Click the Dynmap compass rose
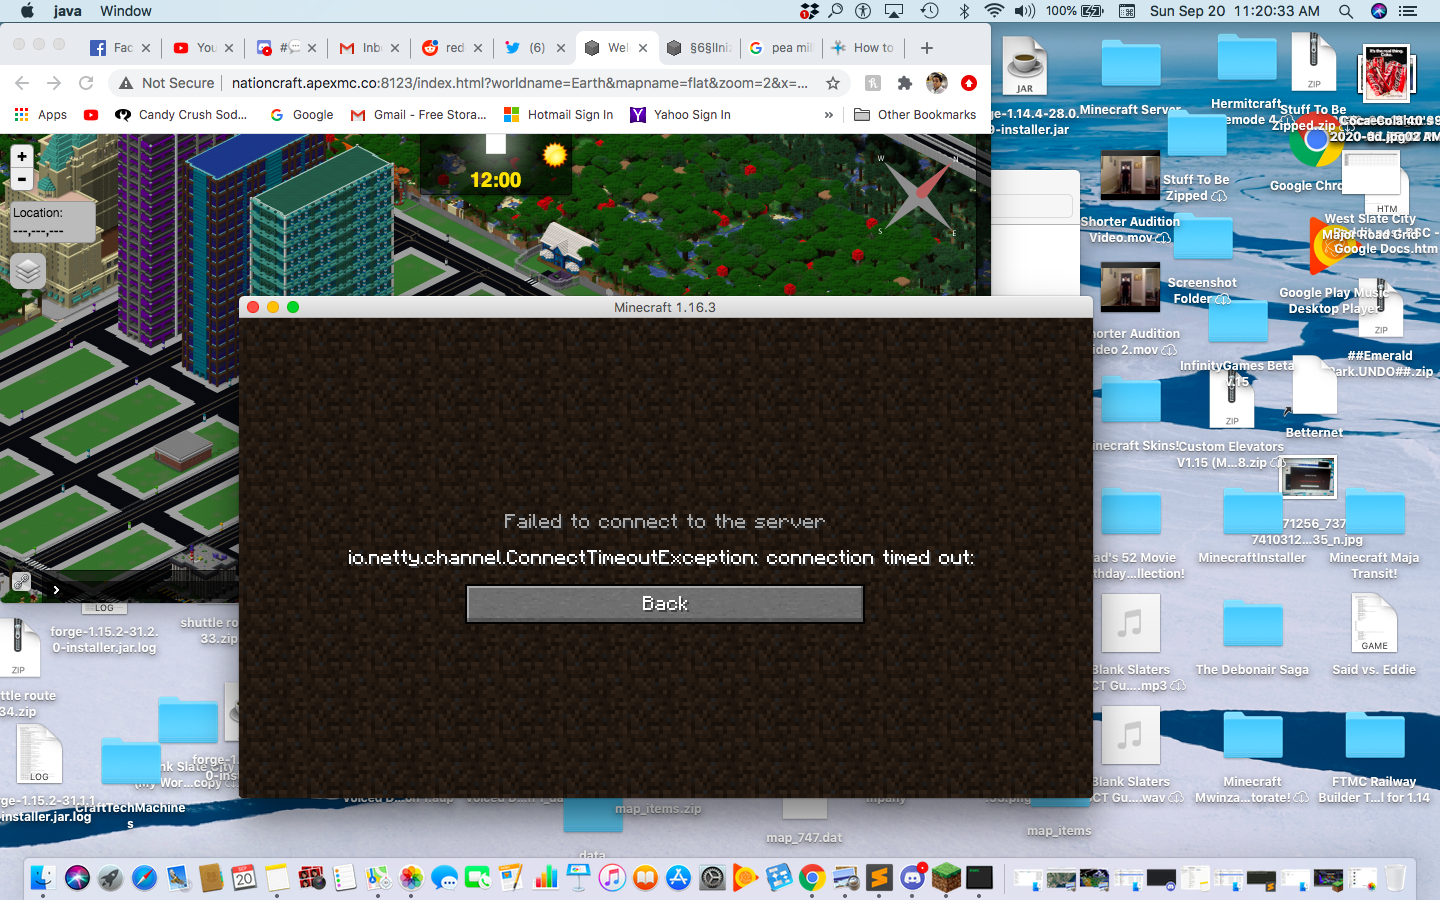The height and width of the screenshot is (900, 1440). [x=918, y=193]
